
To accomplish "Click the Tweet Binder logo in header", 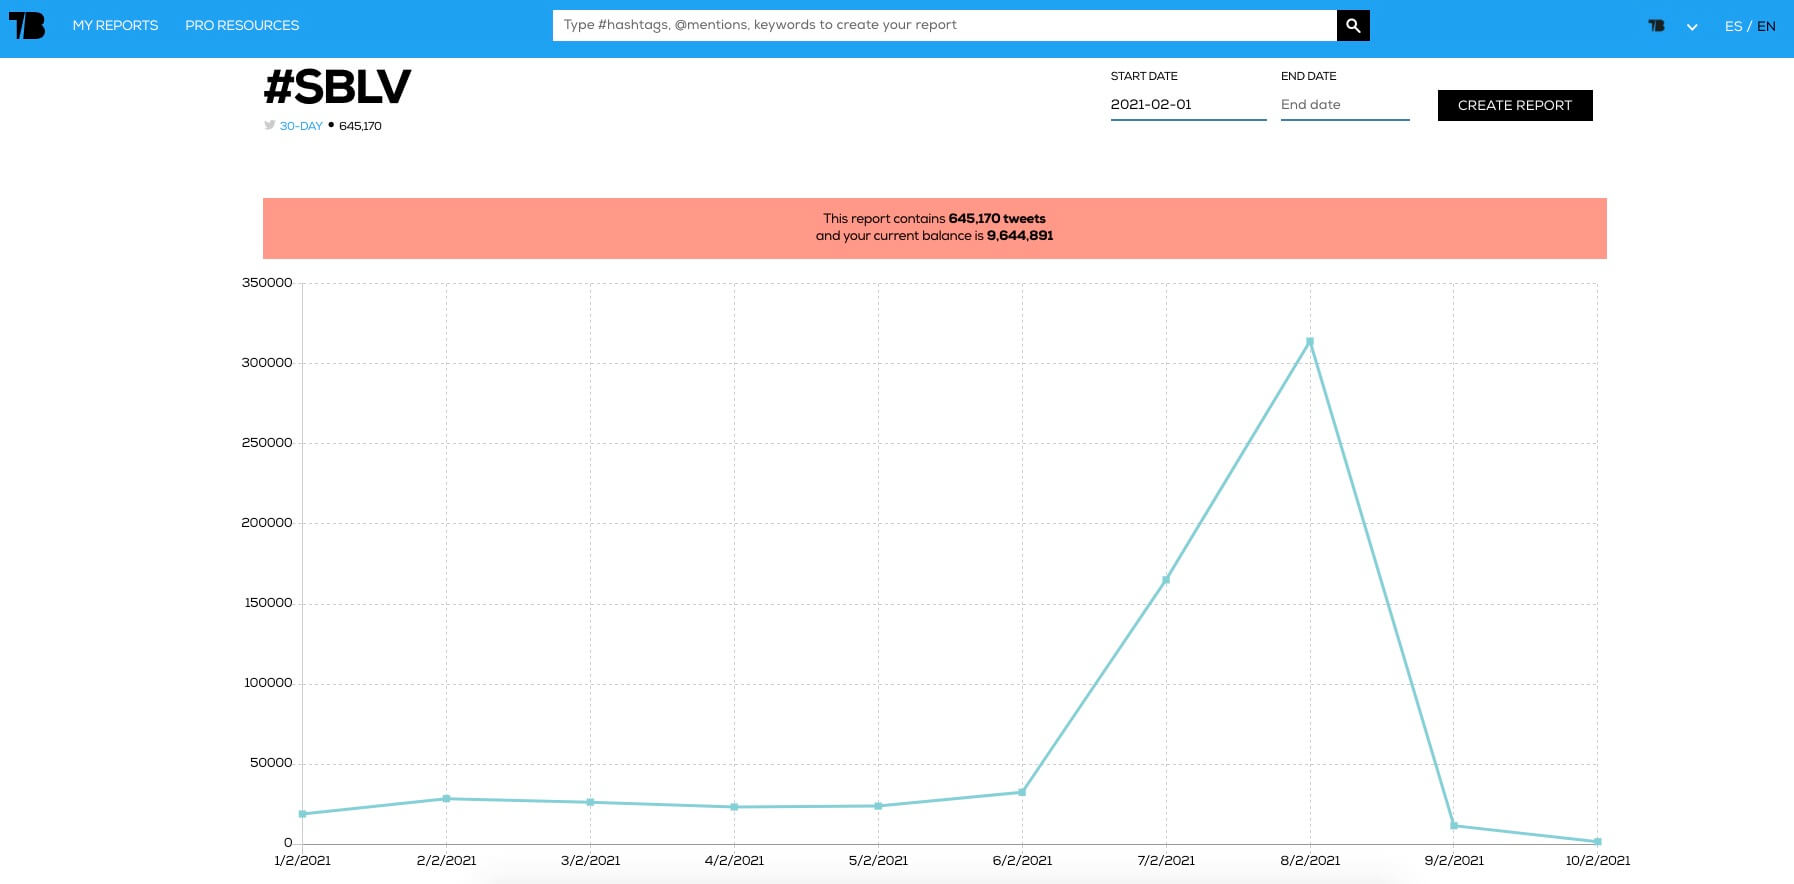I will (x=27, y=25).
